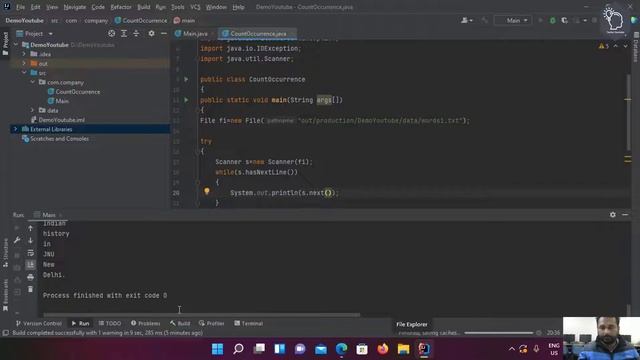The width and height of the screenshot is (640, 360).
Task: Hide the Project tool window
Action: tap(164, 33)
